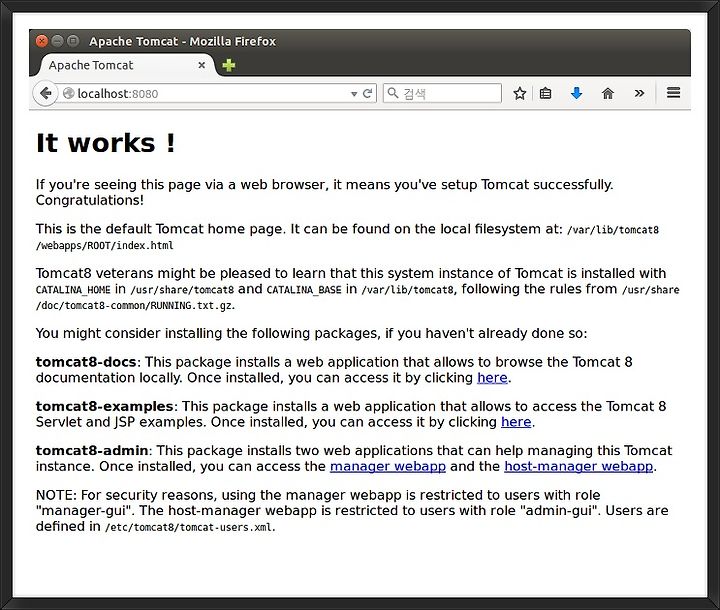Maximize the Firefox window
The image size is (720, 610).
point(73,41)
